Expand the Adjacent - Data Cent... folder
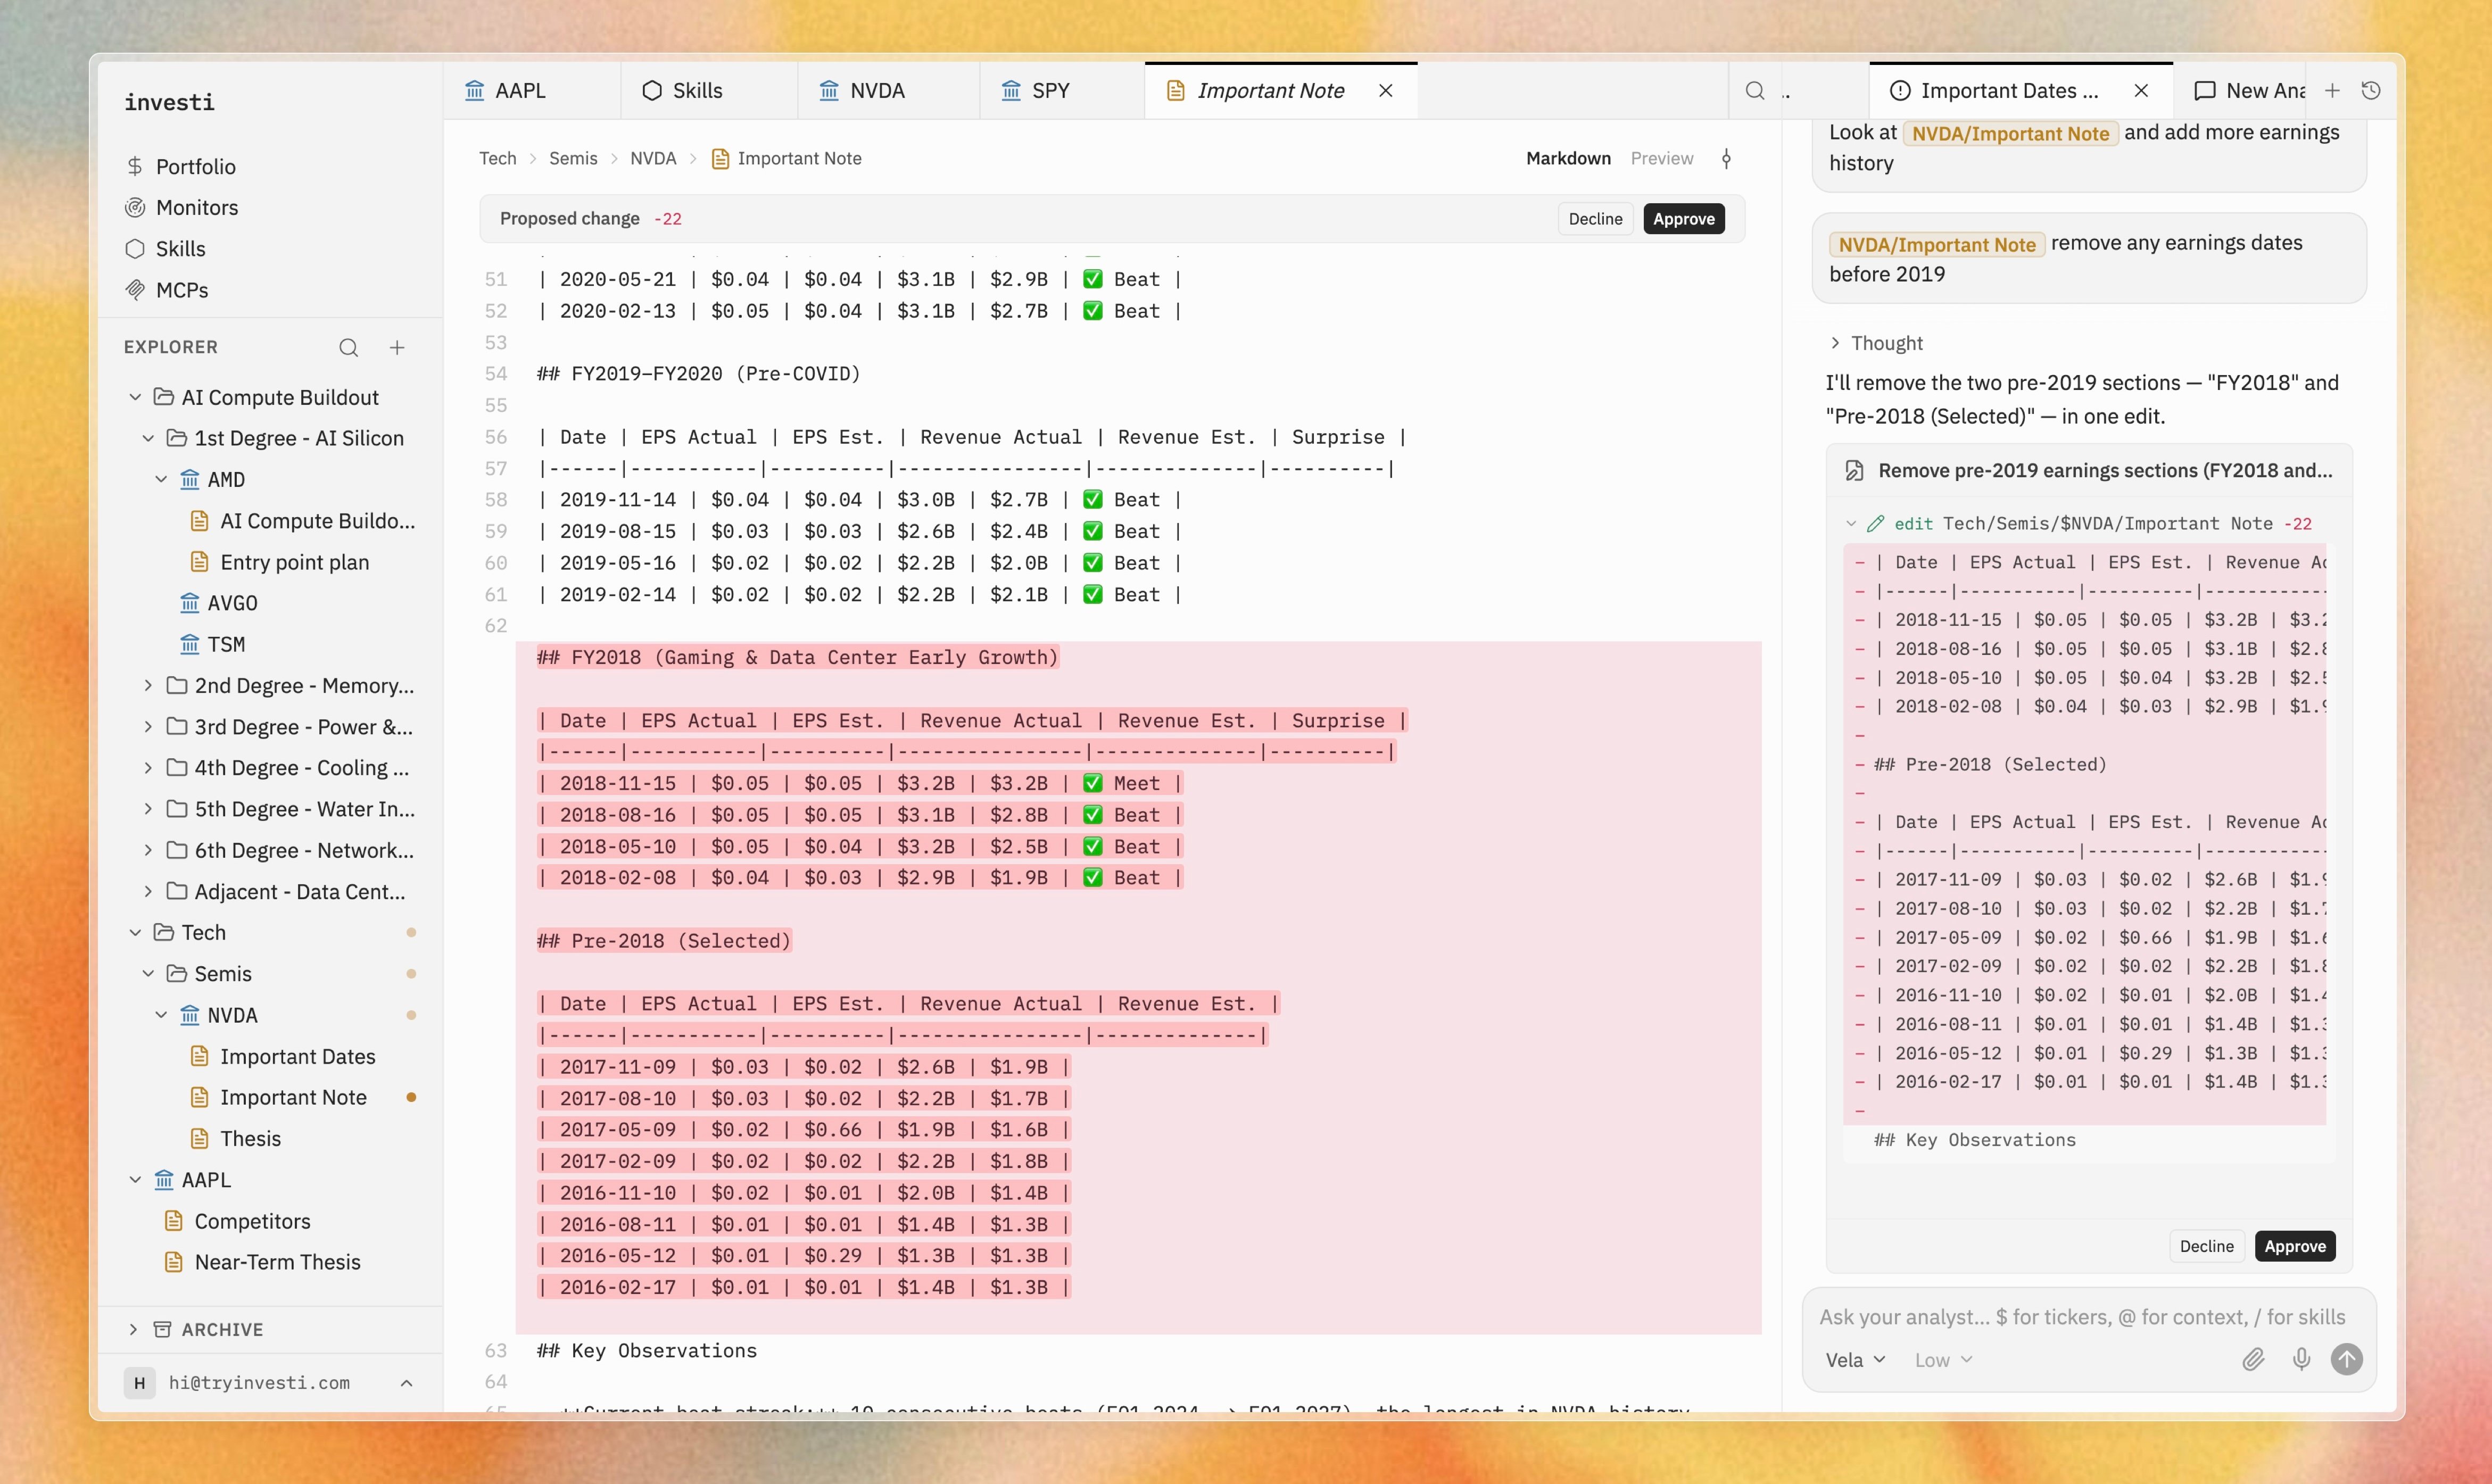The height and width of the screenshot is (1484, 2492). pyautogui.click(x=148, y=891)
